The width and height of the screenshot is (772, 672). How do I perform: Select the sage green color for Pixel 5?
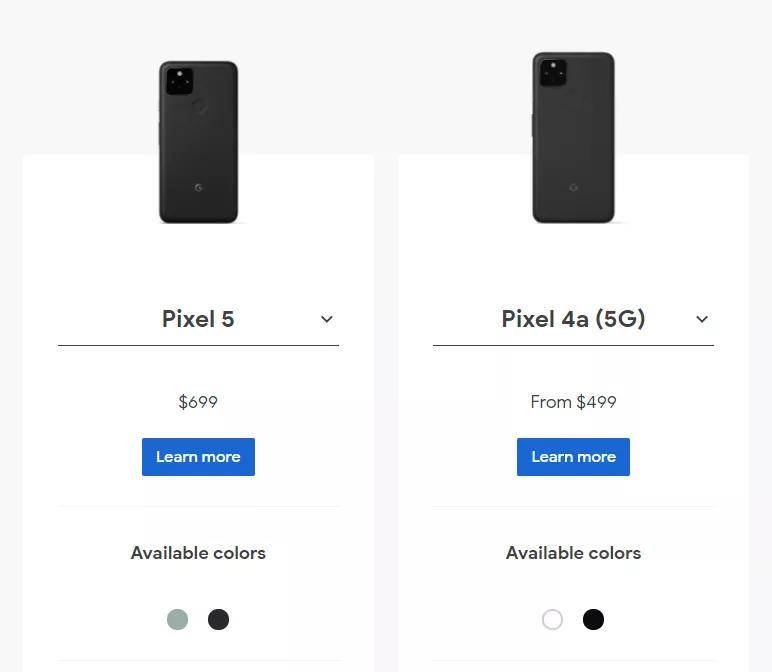pos(177,619)
